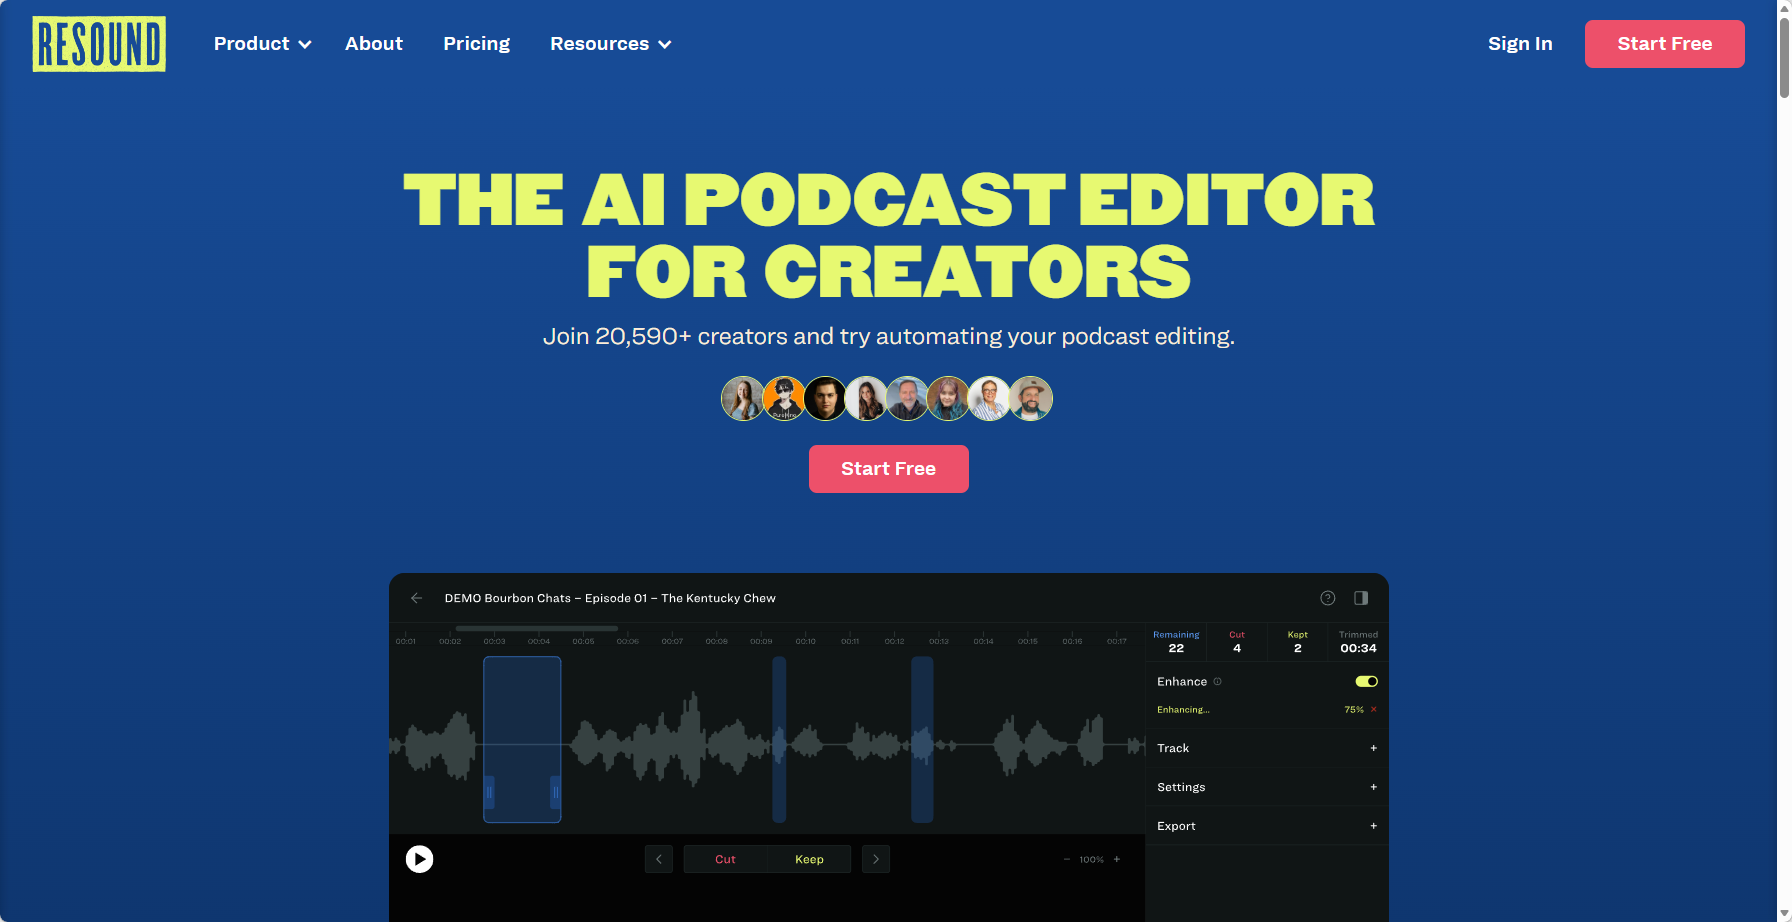Screen dimensions: 1792x922
Task: Click Start Free in the navigation bar
Action: click(x=1665, y=44)
